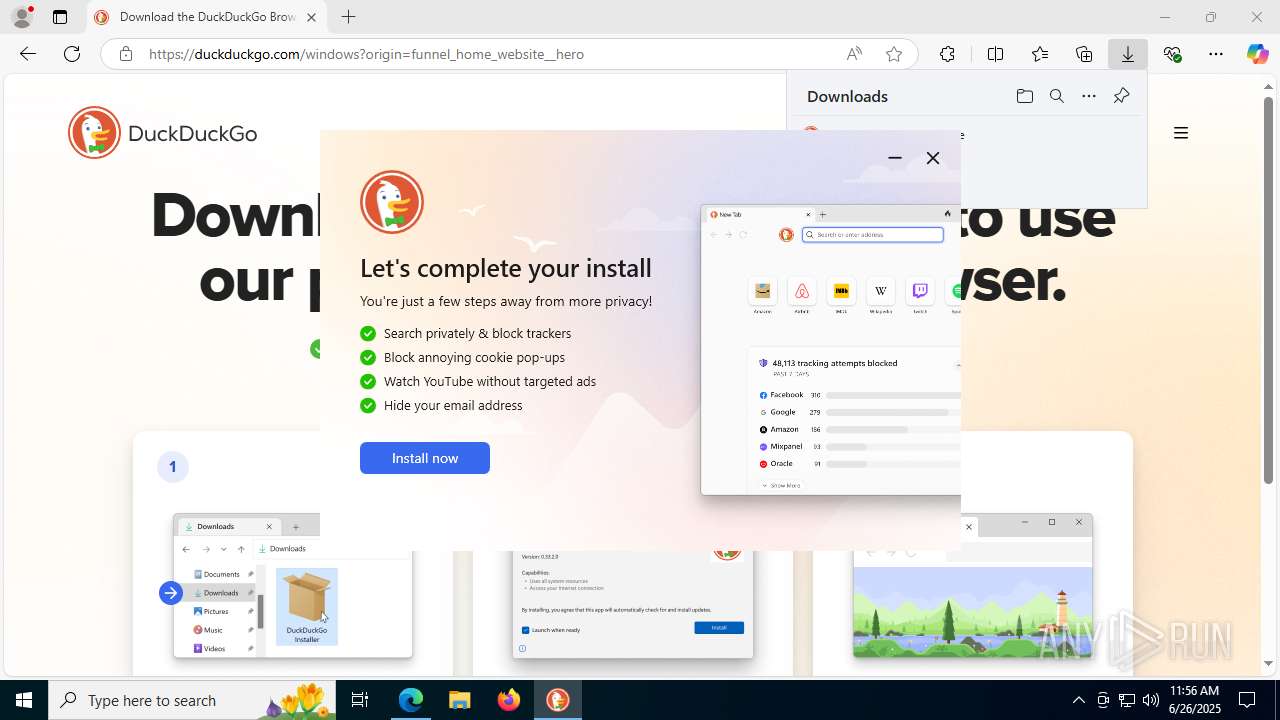The height and width of the screenshot is (720, 1280).
Task: Click 'Block annoying cookie pop-ups' text
Action: pos(474,357)
